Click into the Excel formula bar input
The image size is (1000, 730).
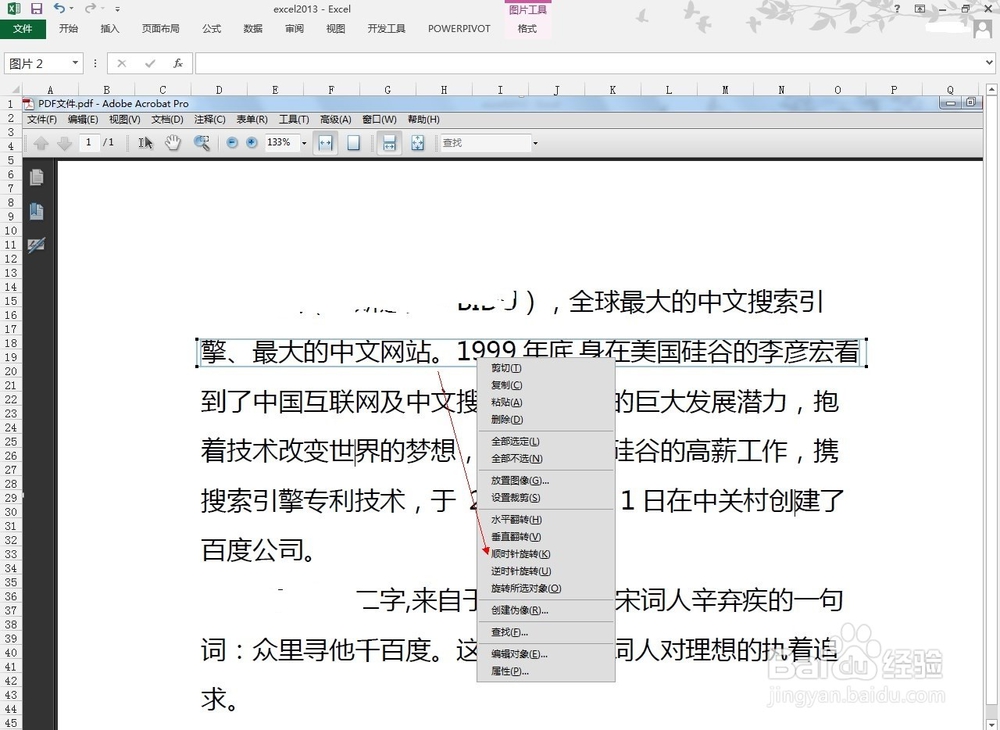click(x=589, y=63)
